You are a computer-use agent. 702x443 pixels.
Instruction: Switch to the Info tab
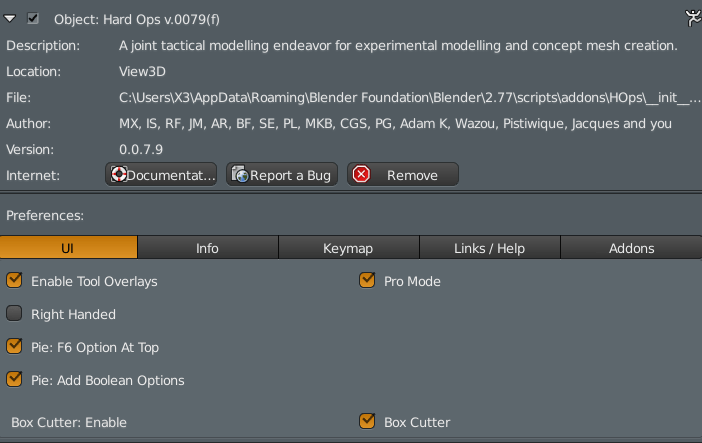point(208,248)
